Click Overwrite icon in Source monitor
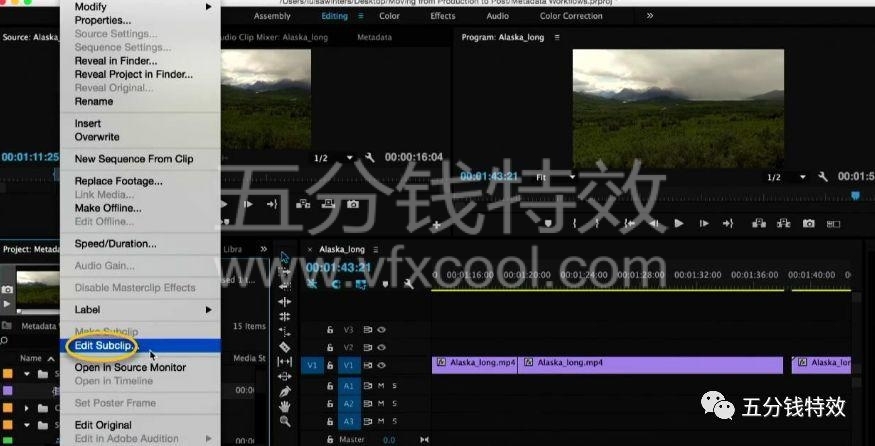Screen dimensions: 875x446 click(x=328, y=204)
